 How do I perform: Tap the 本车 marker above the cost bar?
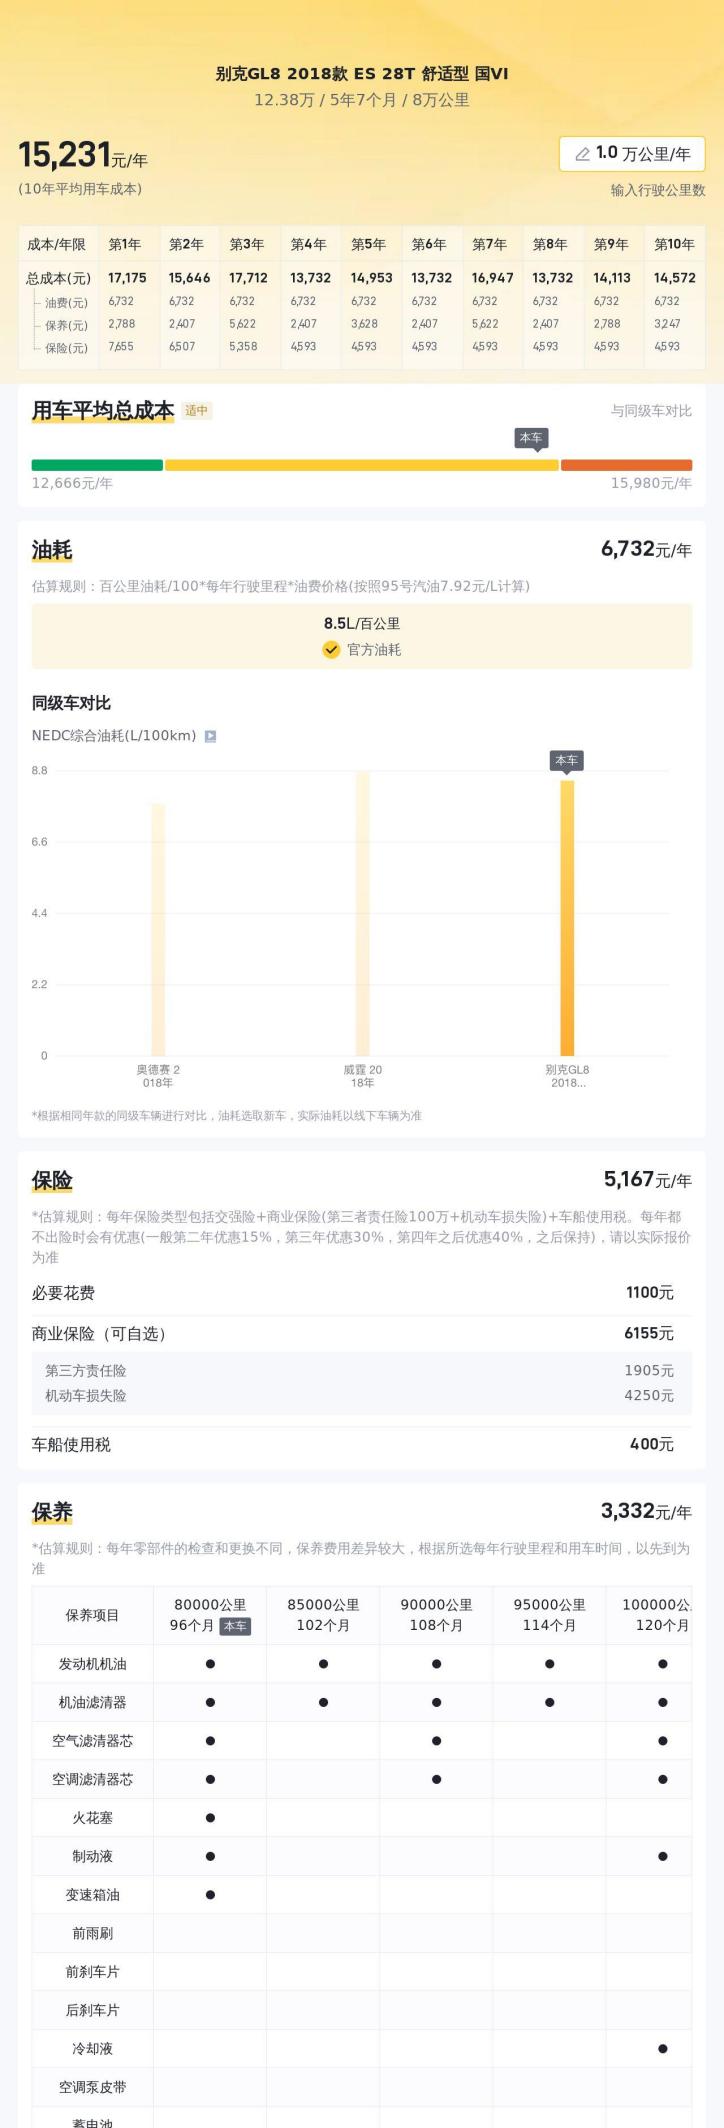coord(531,438)
